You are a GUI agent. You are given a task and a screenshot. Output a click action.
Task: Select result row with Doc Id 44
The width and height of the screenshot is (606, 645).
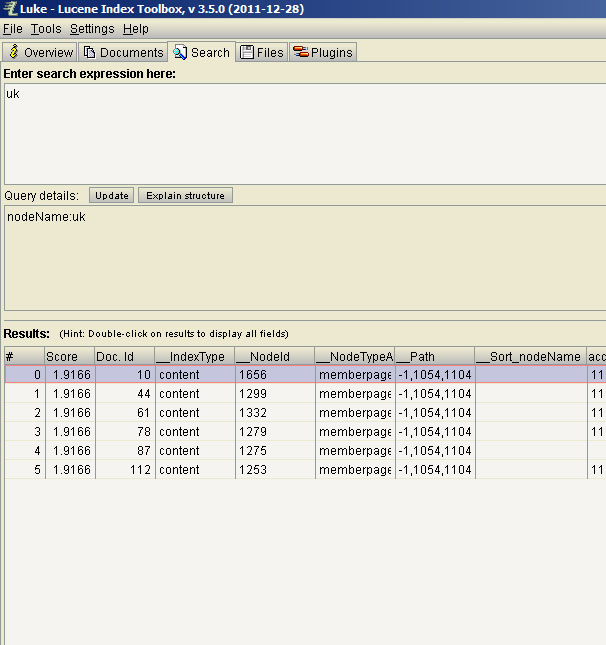[305, 393]
